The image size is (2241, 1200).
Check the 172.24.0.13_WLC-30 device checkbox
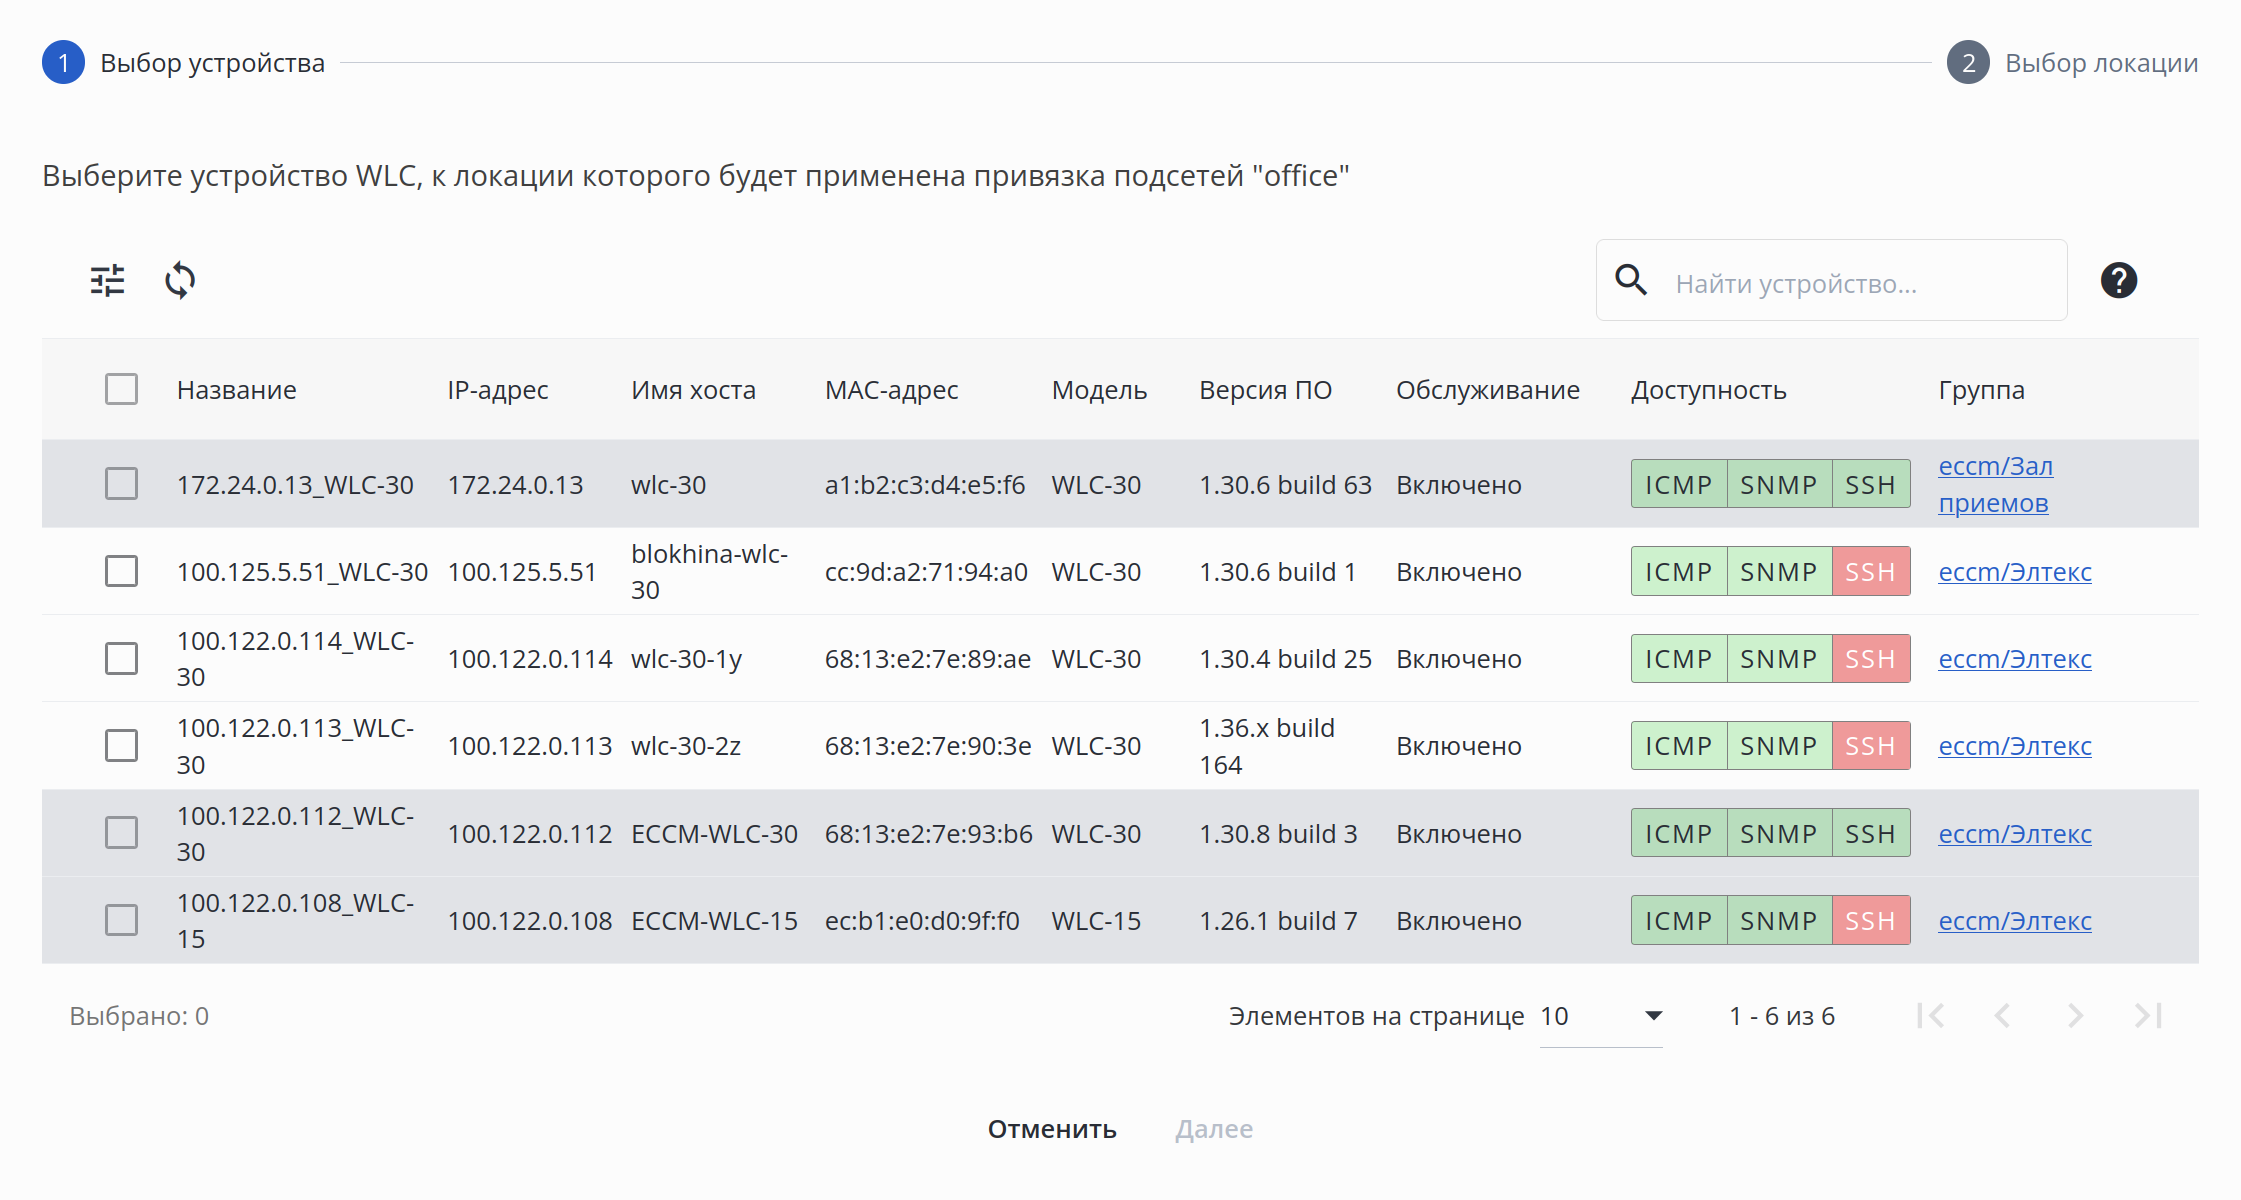[x=122, y=484]
